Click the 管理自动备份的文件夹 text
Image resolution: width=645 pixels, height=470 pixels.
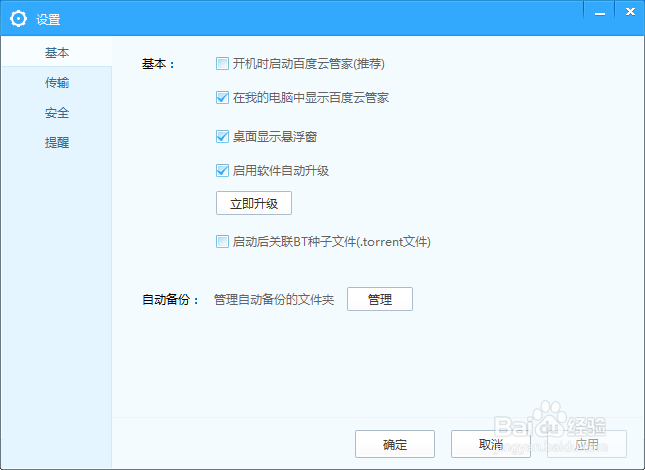pos(274,299)
